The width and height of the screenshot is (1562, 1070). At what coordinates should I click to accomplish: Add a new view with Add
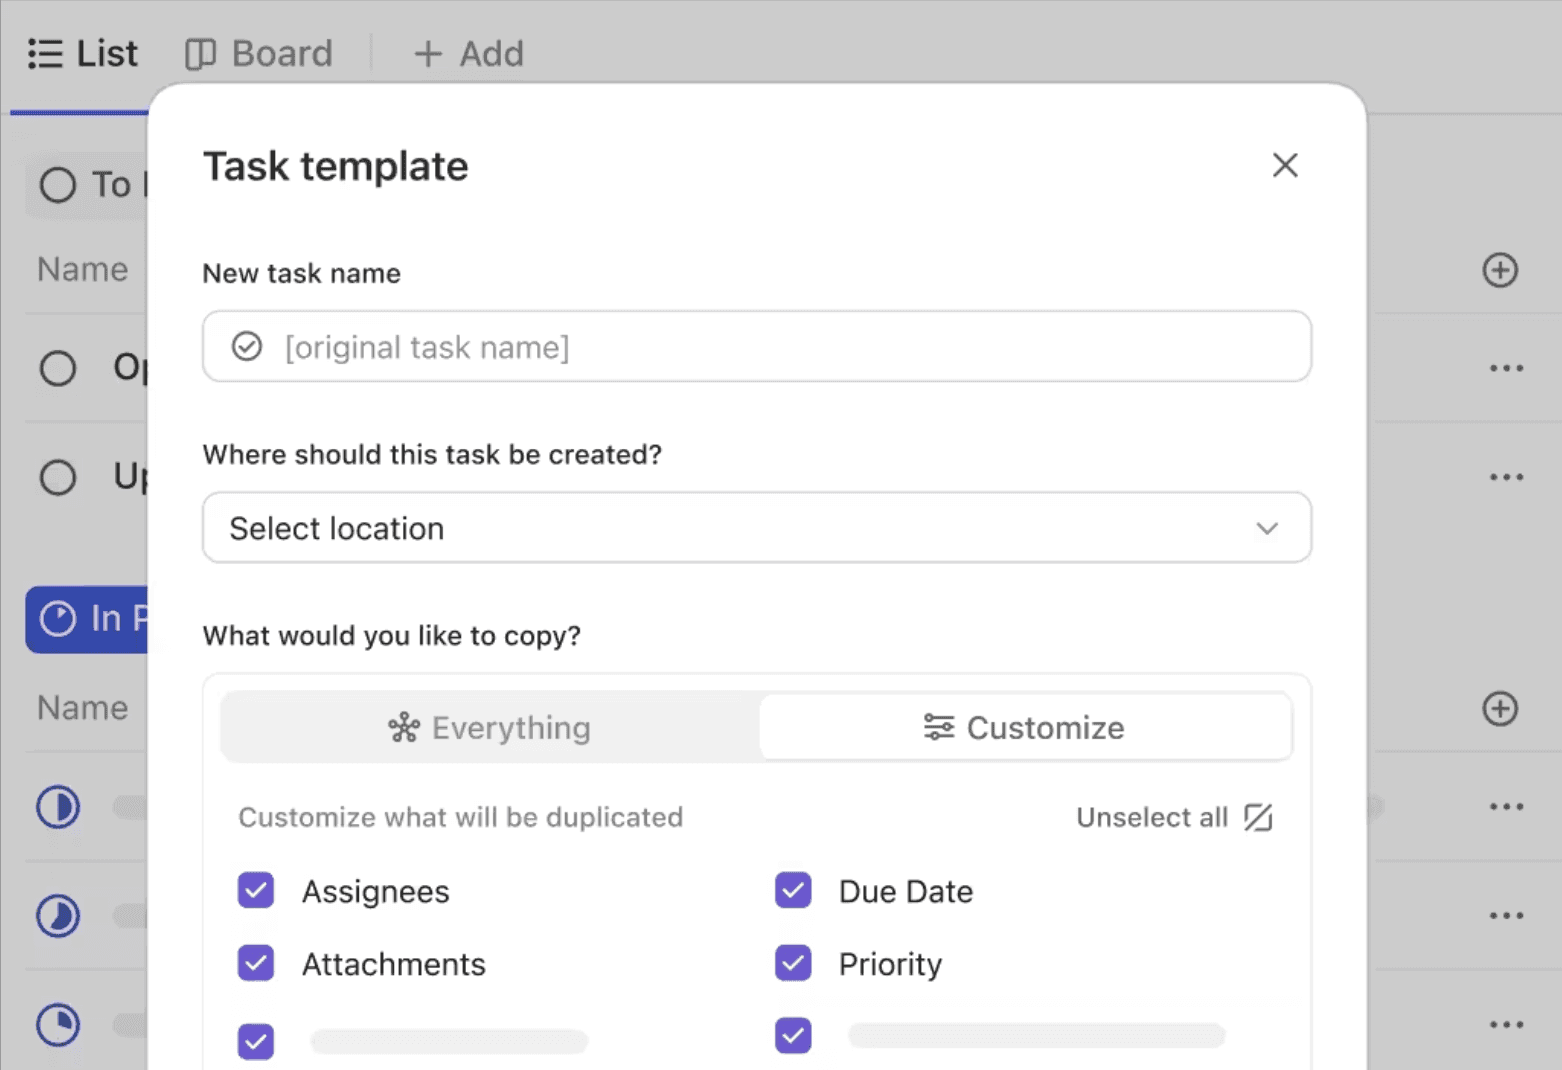pyautogui.click(x=468, y=53)
